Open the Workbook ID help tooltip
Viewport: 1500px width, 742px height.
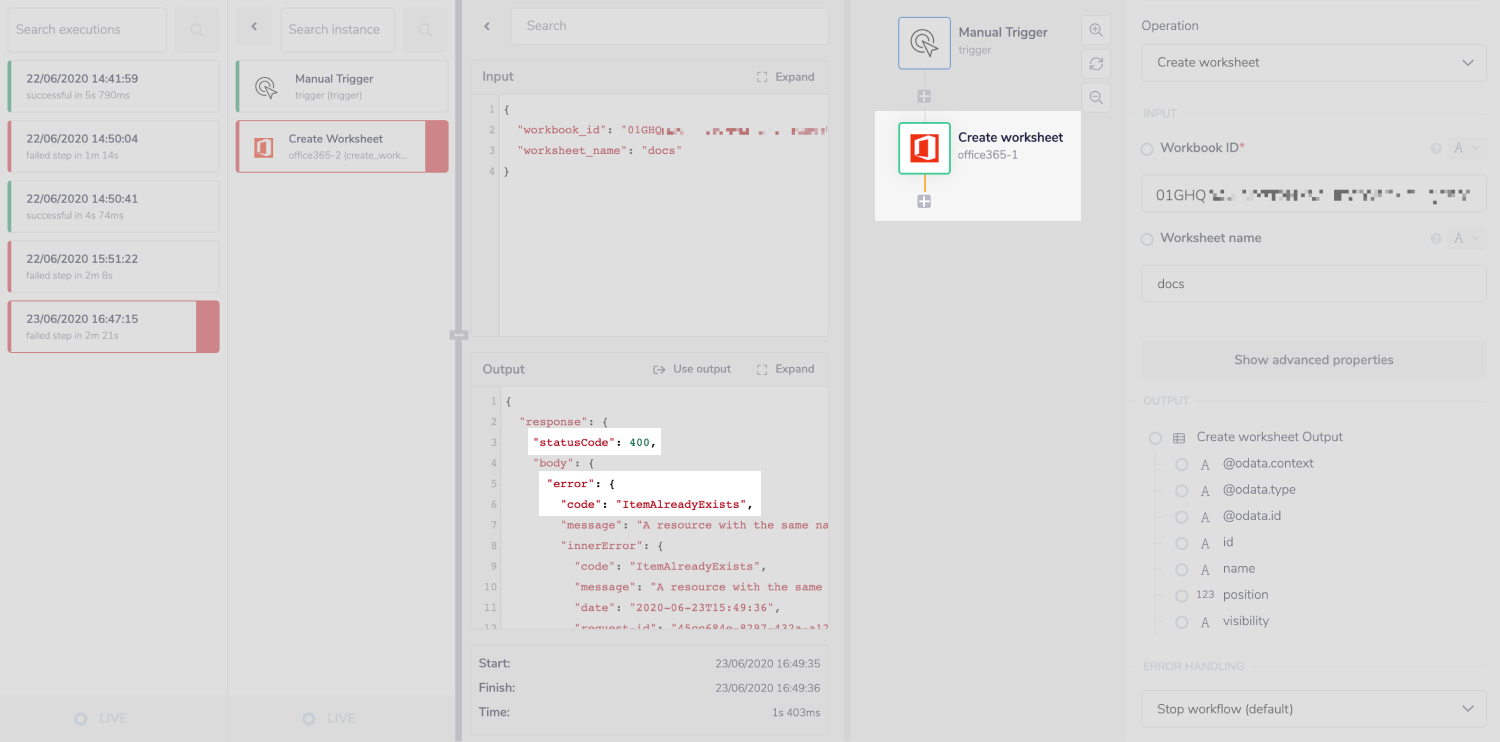pos(1436,147)
